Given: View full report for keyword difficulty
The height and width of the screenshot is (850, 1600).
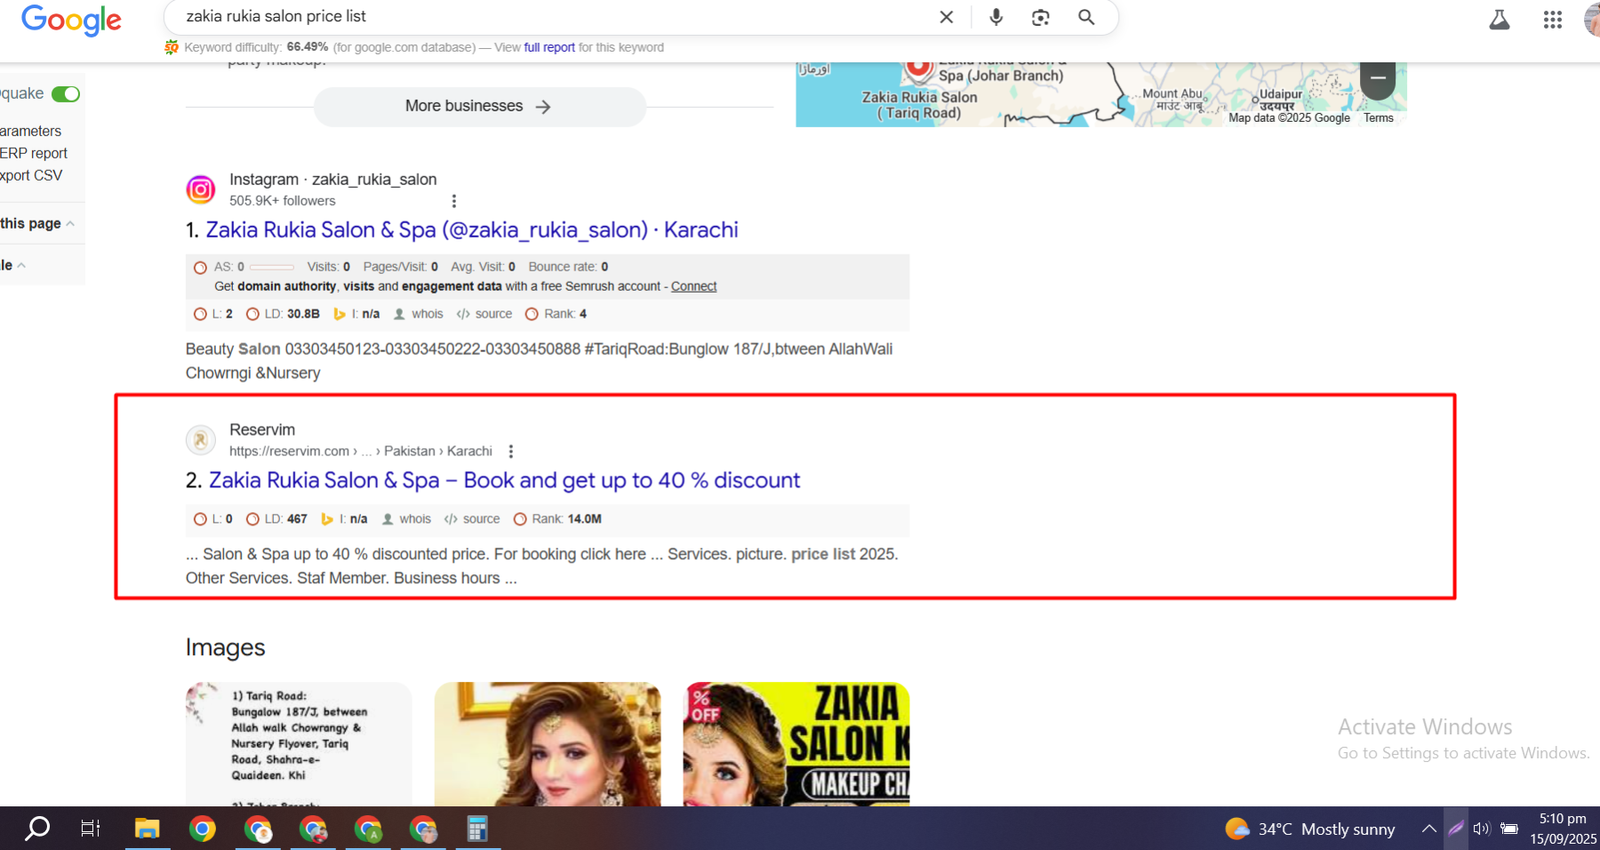Looking at the screenshot, I should [549, 48].
